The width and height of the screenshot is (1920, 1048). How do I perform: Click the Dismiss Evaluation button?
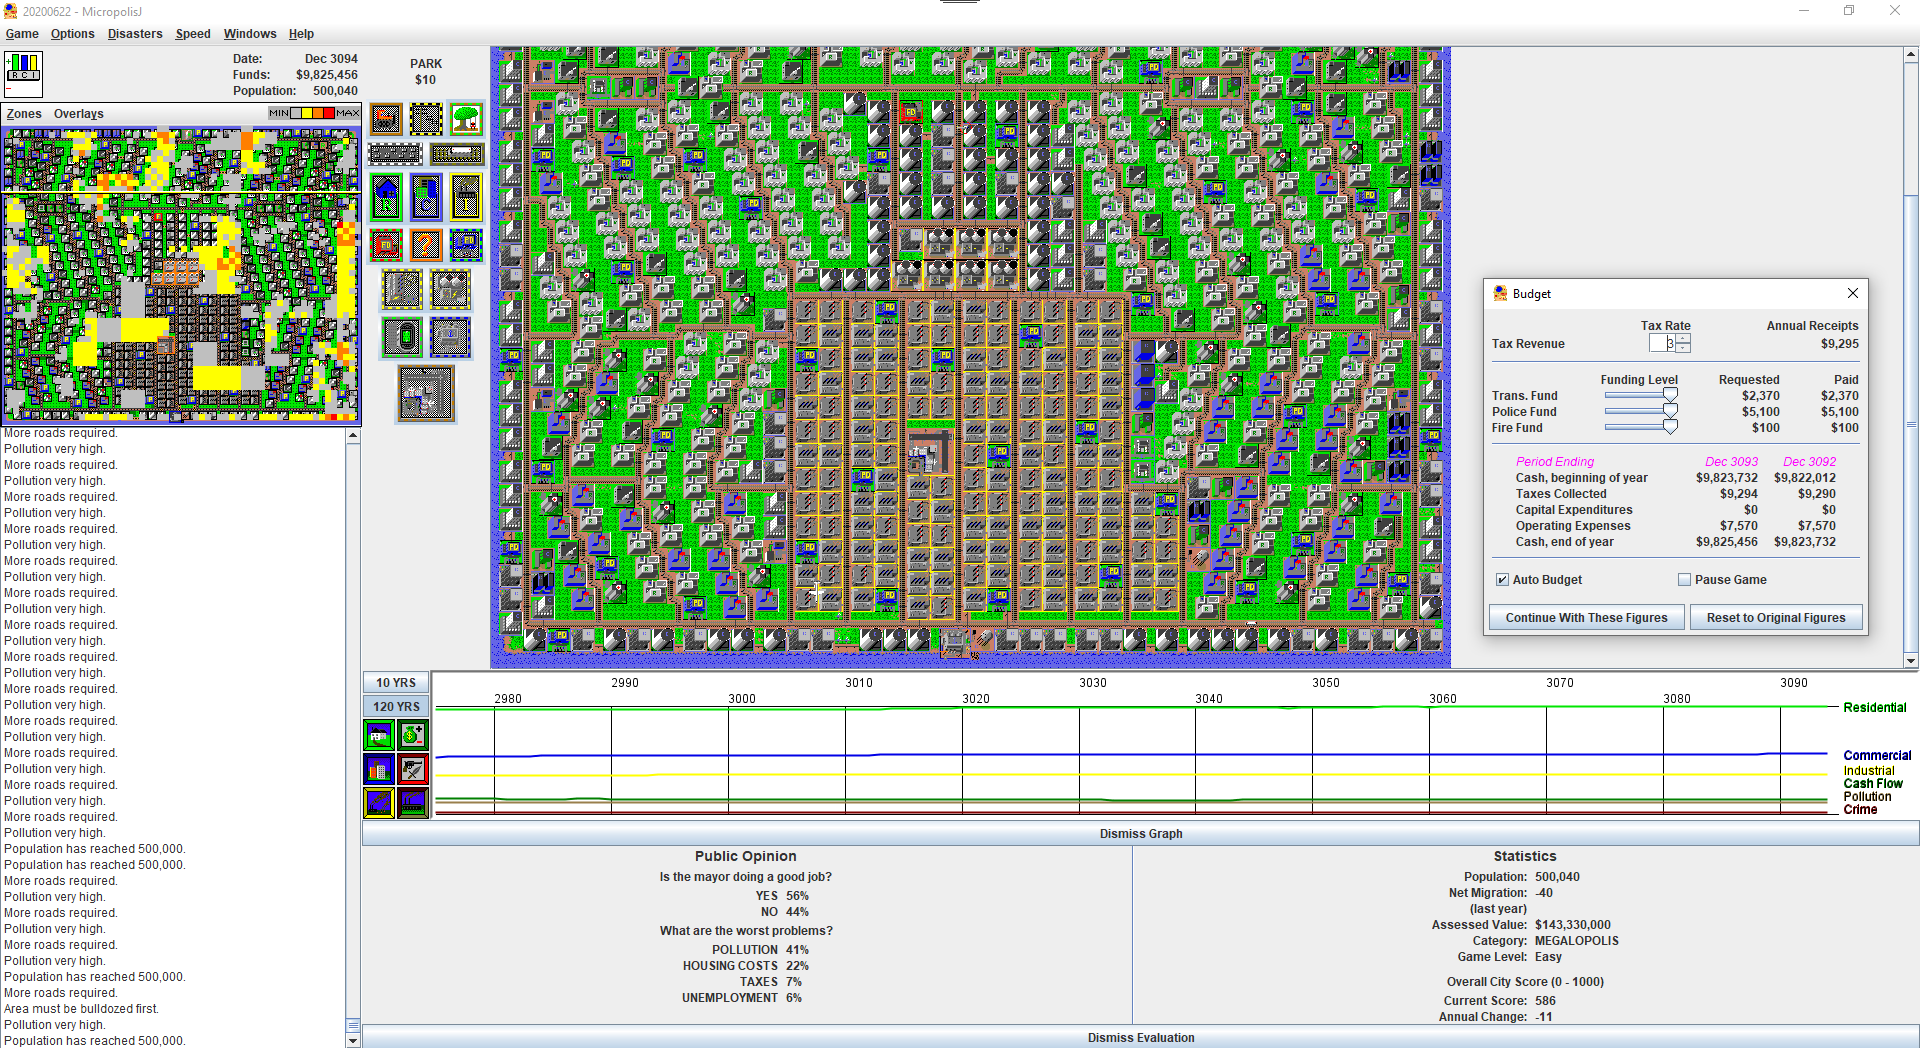click(1140, 1037)
